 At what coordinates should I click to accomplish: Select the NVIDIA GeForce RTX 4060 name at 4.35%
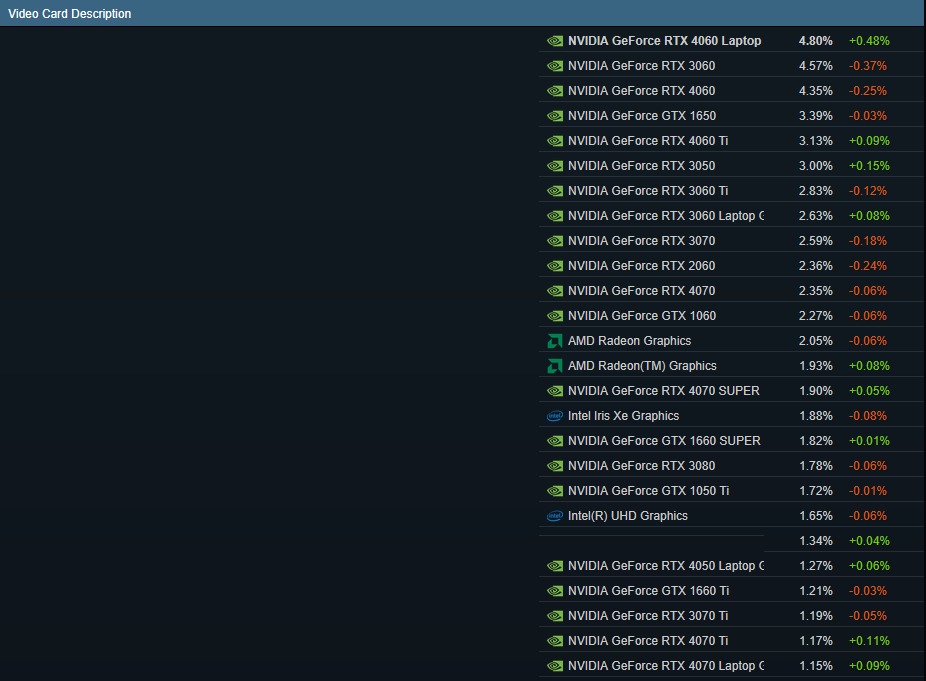641,91
